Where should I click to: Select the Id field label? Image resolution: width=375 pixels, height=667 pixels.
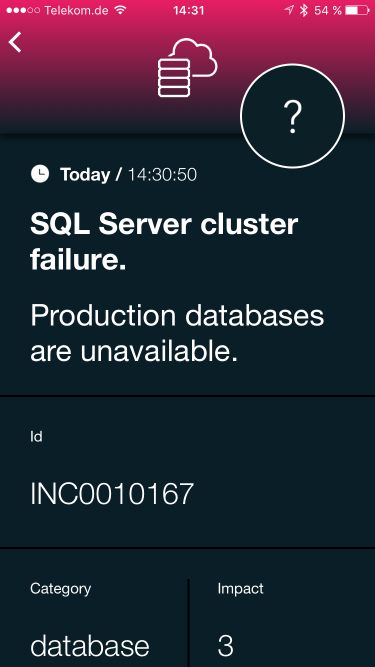coord(36,436)
